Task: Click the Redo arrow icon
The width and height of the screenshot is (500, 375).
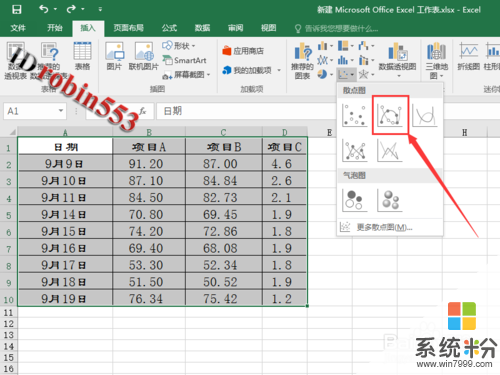Action: coord(71,9)
